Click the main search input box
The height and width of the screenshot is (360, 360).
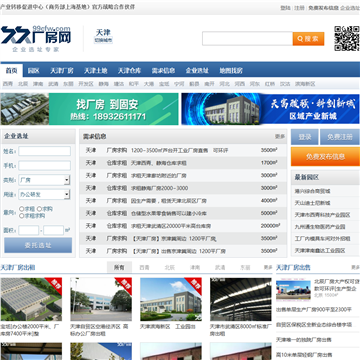click(x=247, y=39)
